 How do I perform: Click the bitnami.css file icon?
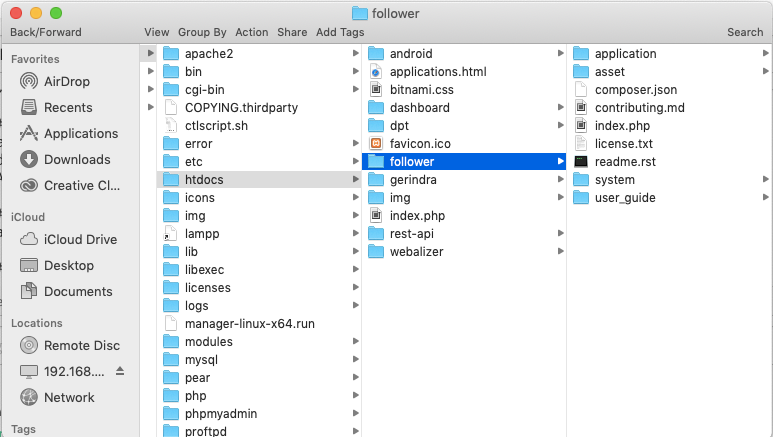[376, 89]
